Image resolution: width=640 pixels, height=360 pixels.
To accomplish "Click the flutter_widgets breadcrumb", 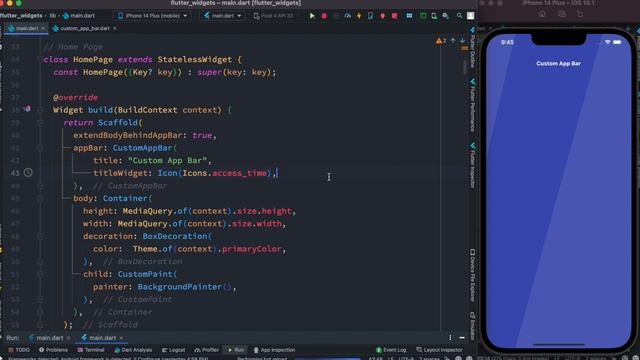I will (21, 16).
